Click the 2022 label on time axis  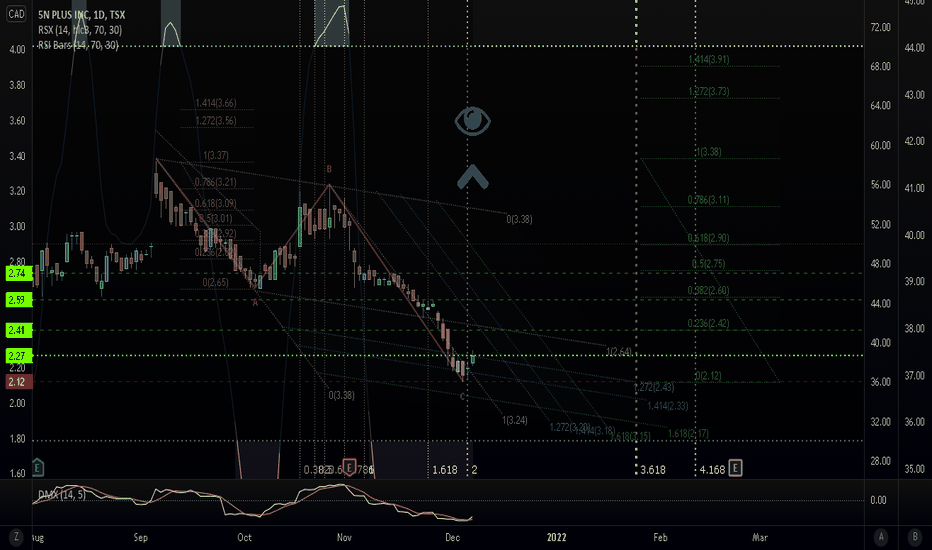click(556, 538)
